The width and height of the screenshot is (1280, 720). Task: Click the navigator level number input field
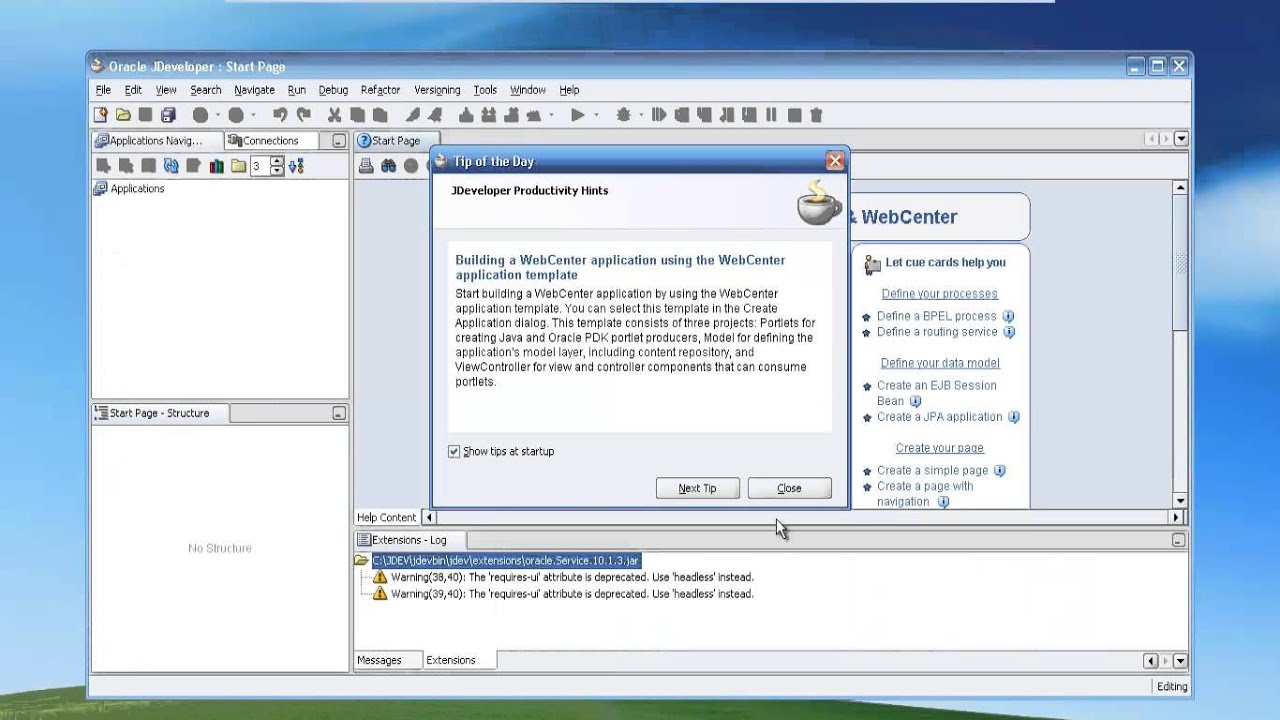260,166
